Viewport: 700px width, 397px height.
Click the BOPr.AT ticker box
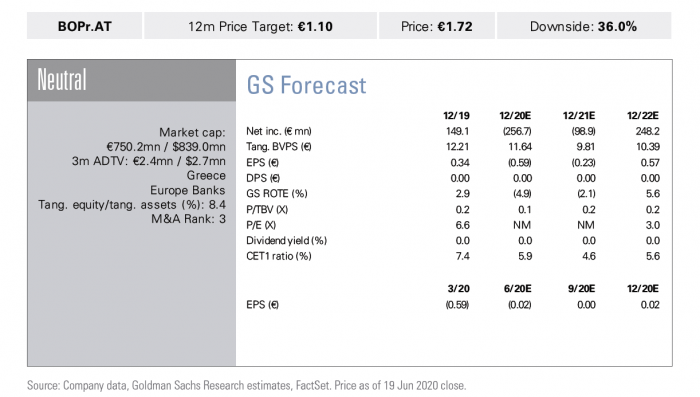(84, 26)
